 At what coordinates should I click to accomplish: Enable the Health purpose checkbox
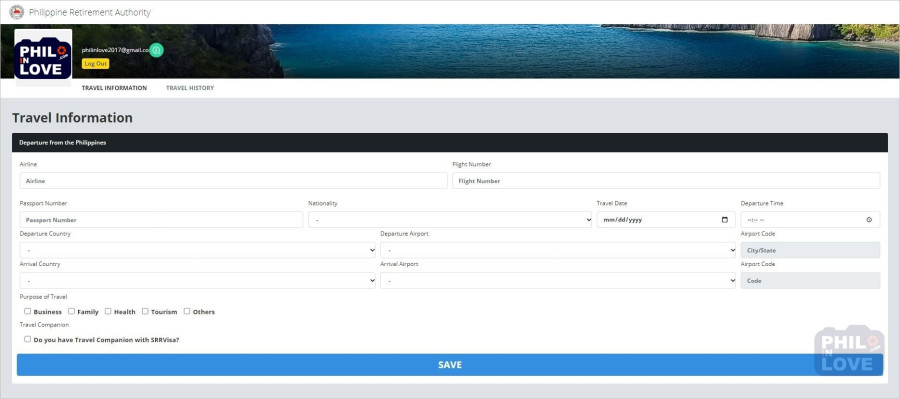tap(108, 311)
